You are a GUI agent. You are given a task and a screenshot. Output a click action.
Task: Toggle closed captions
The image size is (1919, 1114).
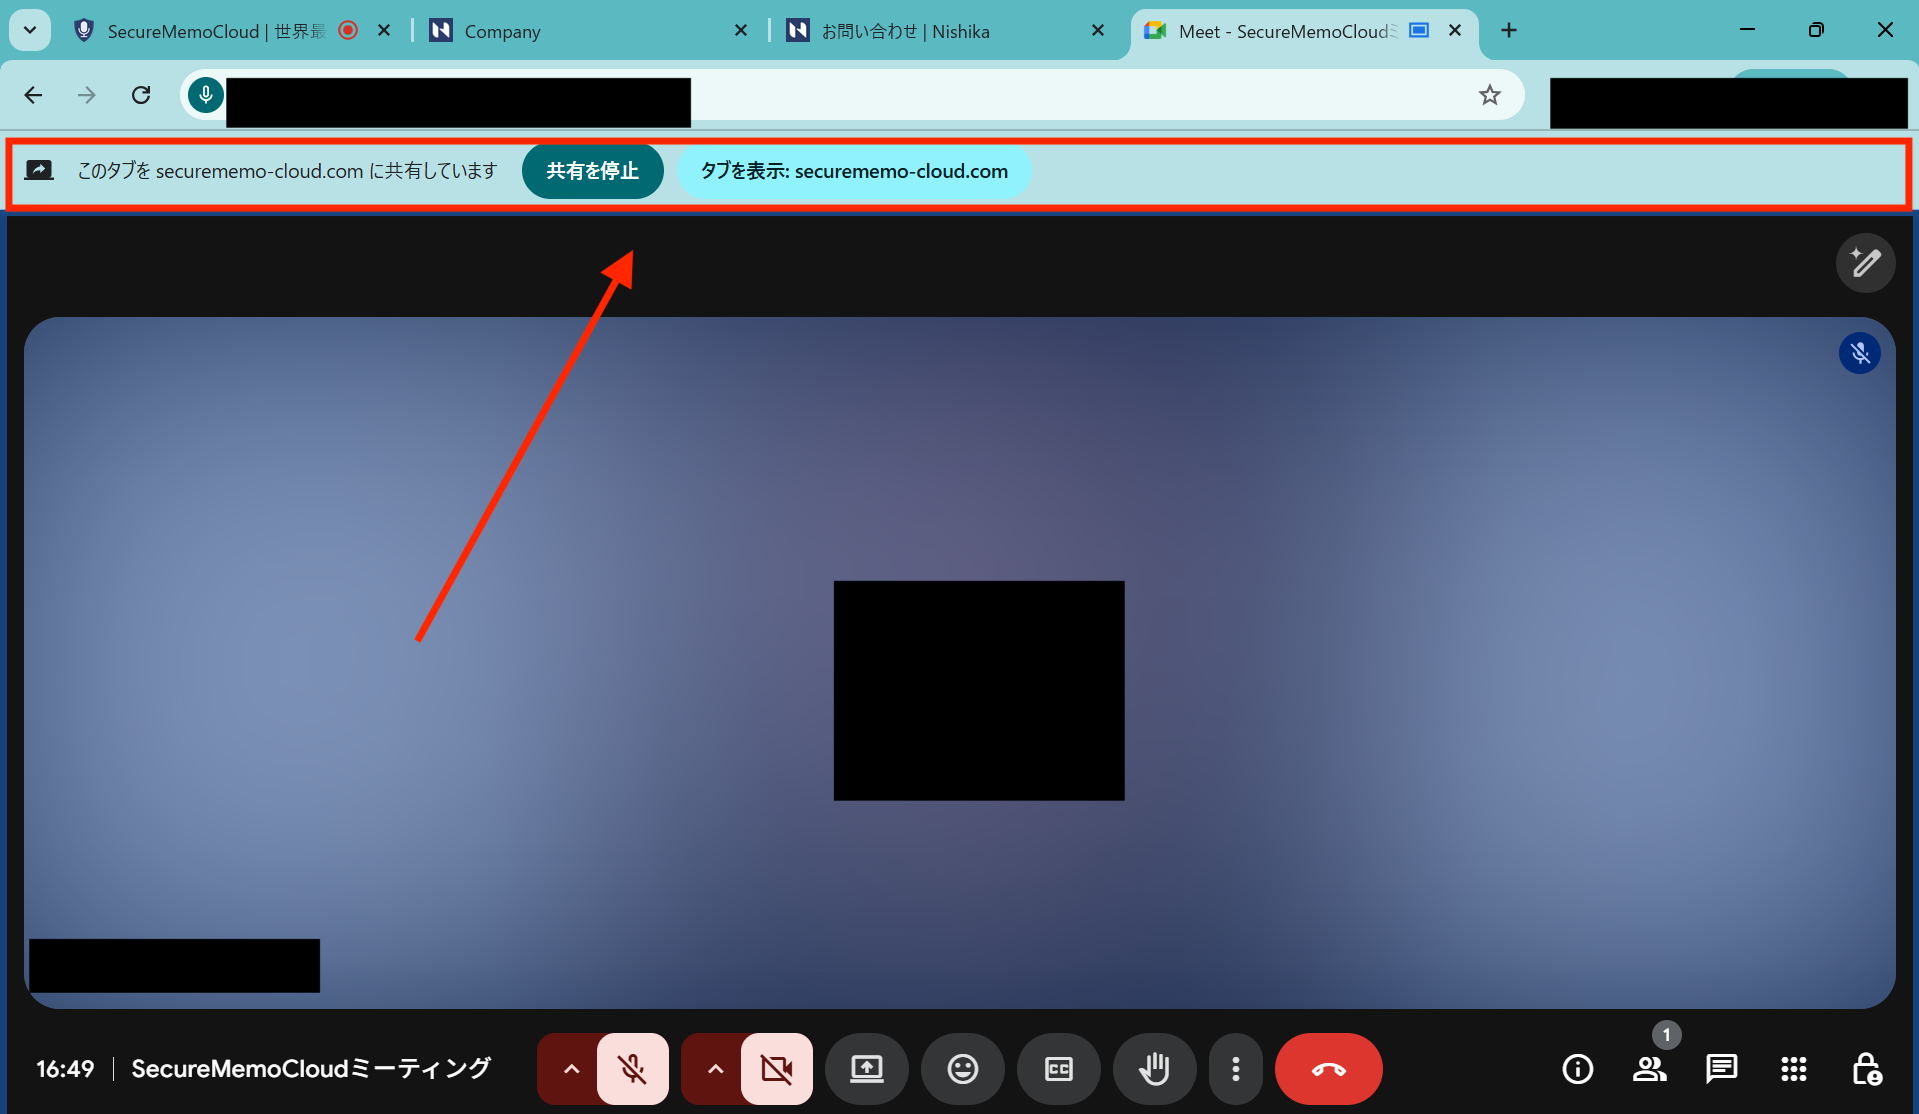coord(1058,1069)
